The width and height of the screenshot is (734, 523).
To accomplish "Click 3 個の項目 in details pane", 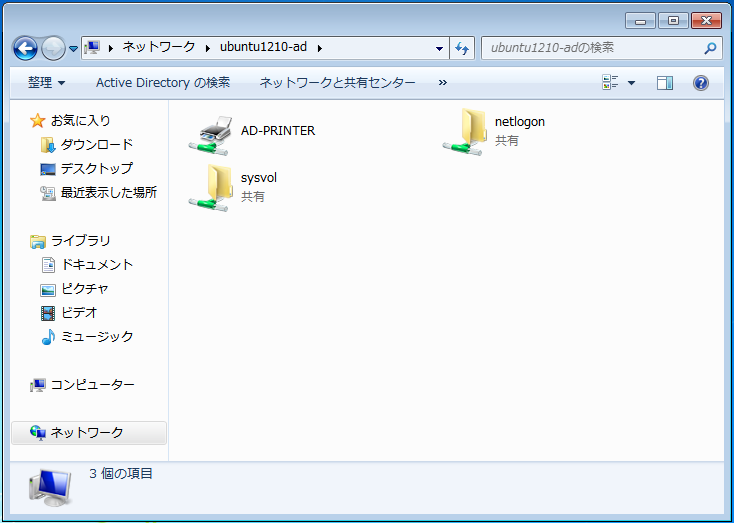I will point(121,473).
